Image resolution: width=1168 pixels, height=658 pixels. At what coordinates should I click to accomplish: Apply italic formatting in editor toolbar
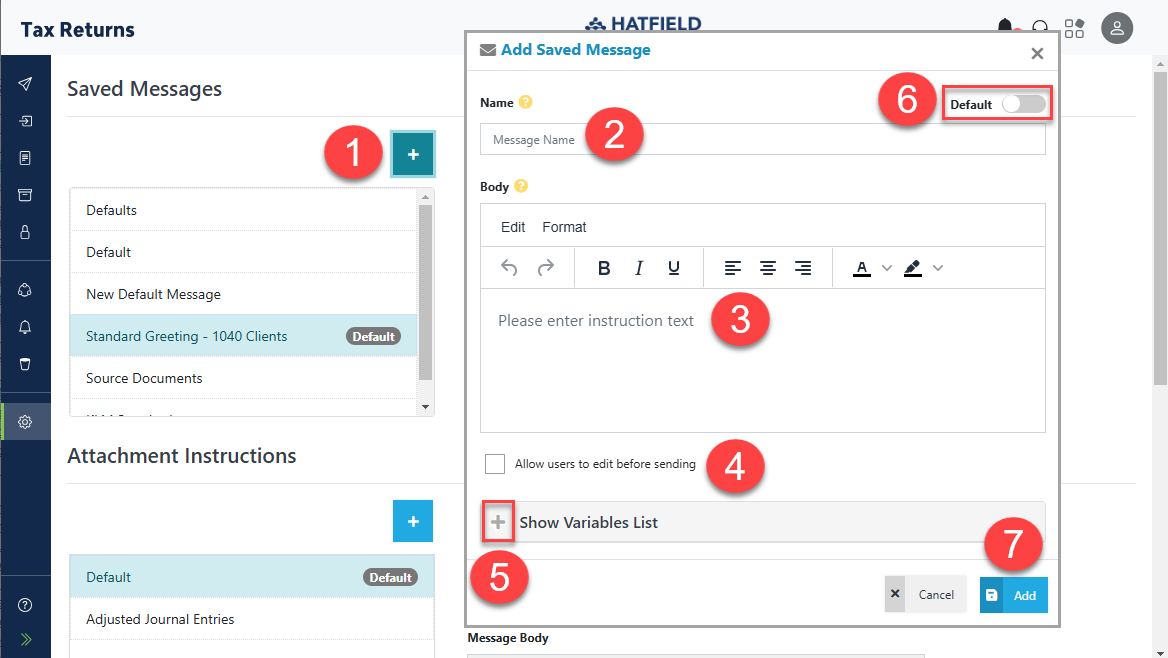(639, 268)
